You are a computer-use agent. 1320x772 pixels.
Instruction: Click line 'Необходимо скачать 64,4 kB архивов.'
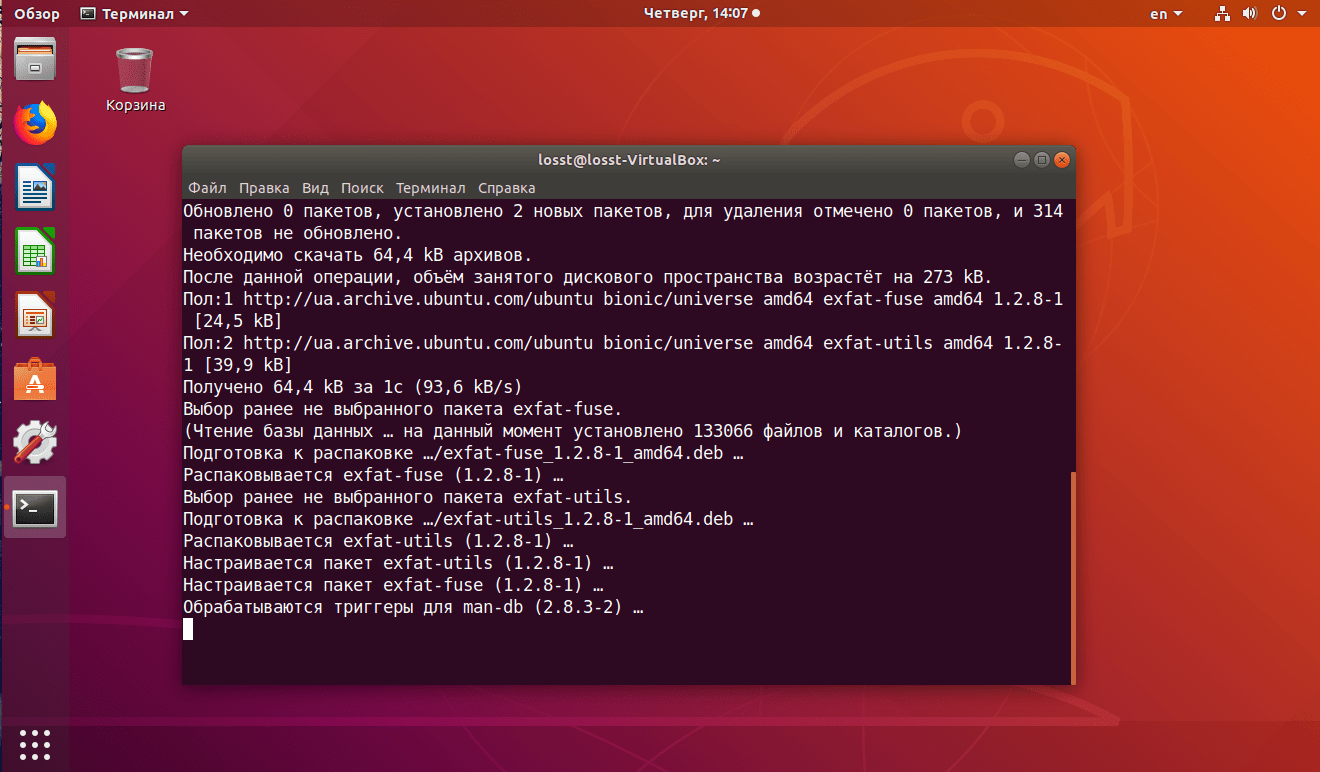coord(358,255)
